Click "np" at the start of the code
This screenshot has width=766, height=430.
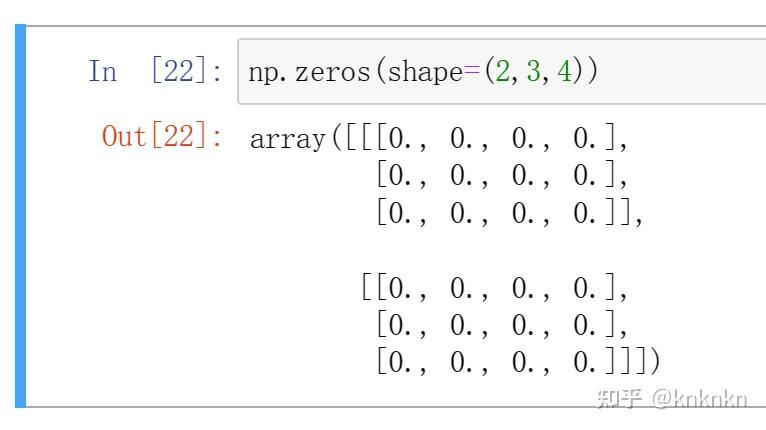[x=264, y=74]
